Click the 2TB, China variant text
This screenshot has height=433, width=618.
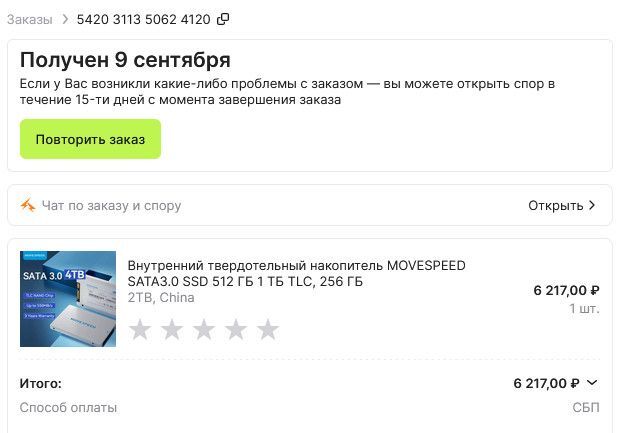(x=161, y=297)
